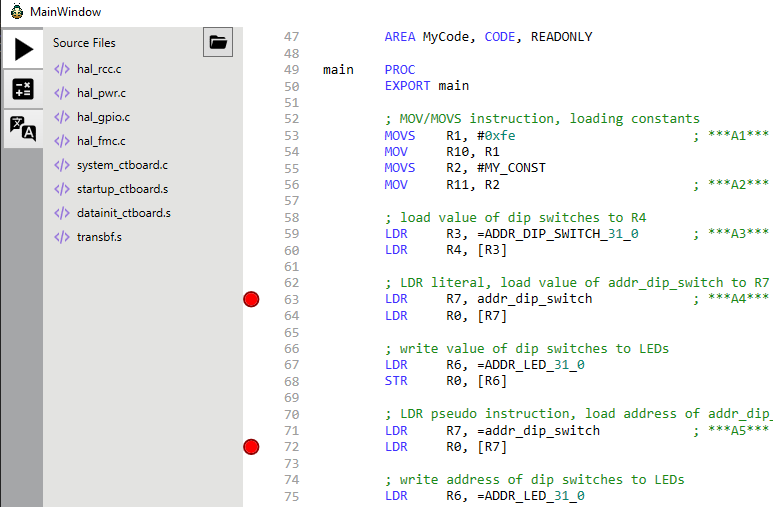This screenshot has height=507, width=773.
Task: Open datainit_ctboard.s file
Action: pyautogui.click(x=123, y=213)
